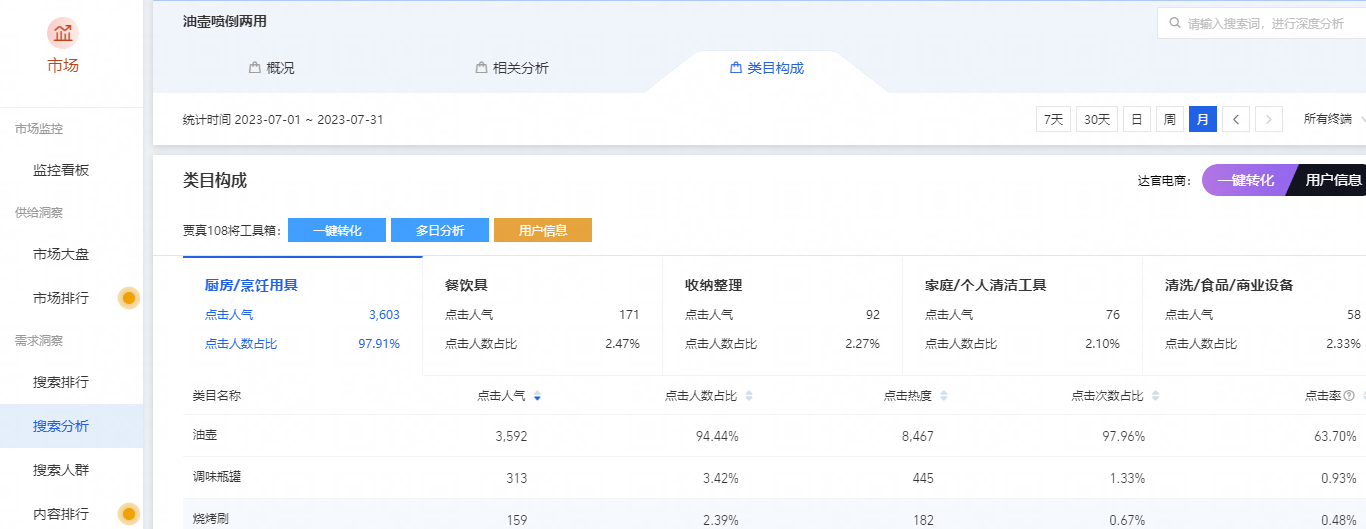This screenshot has height=529, width=1366.
Task: Click the orange 用户信息 button
Action: (543, 230)
